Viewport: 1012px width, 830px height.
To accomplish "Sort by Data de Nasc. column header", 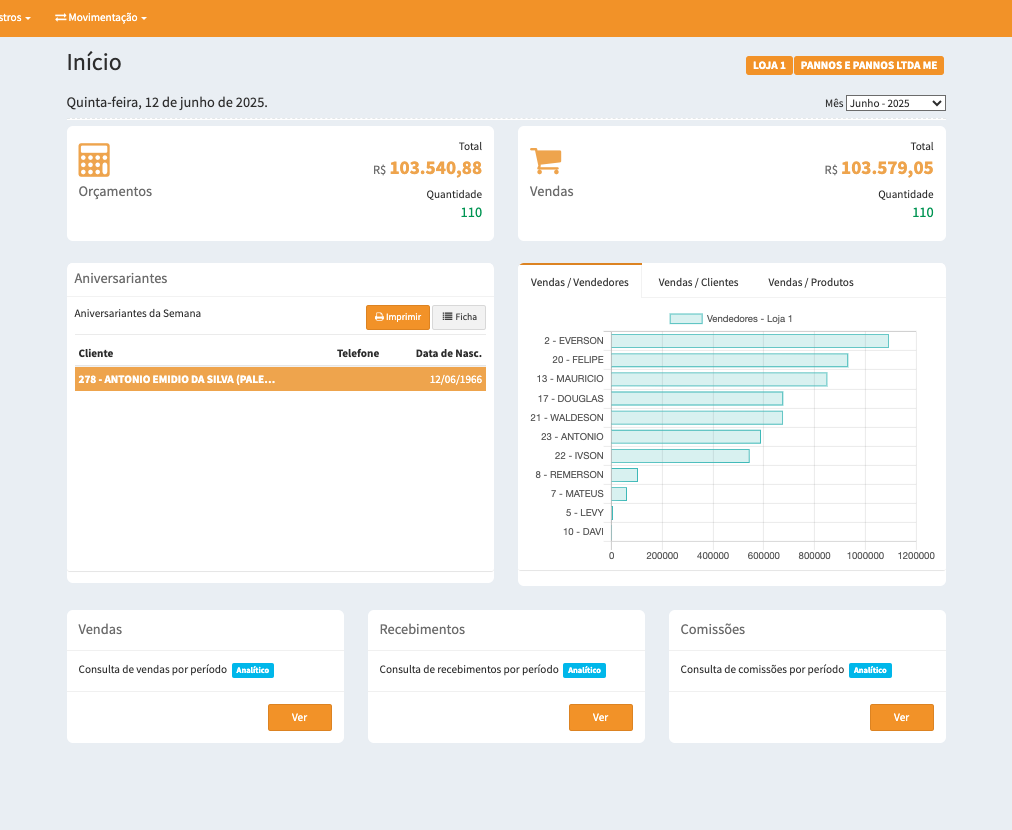I will [448, 353].
